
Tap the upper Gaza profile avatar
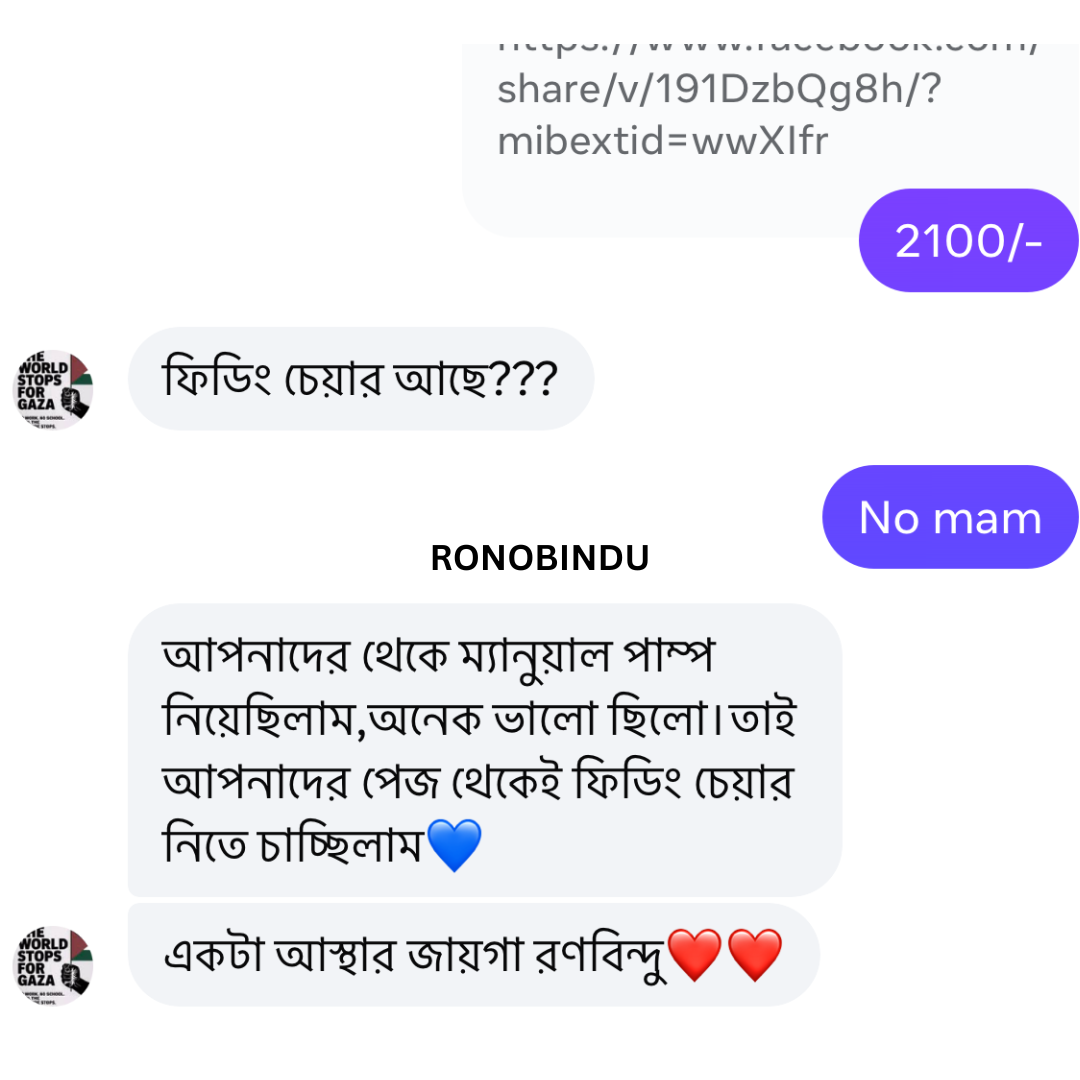(53, 389)
